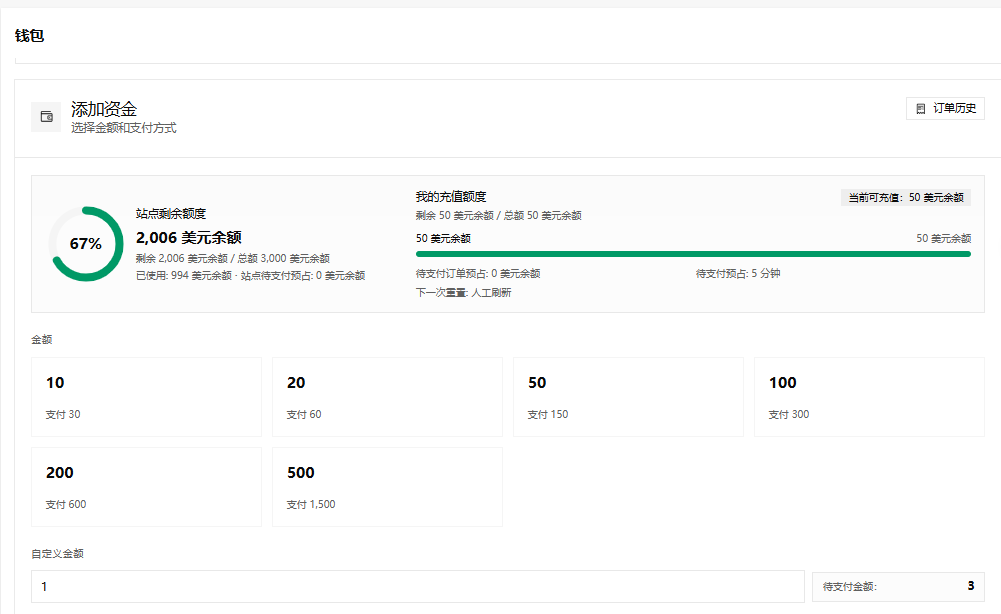Choose the 50 amount card (支付 150)
The image size is (1001, 614).
628,397
